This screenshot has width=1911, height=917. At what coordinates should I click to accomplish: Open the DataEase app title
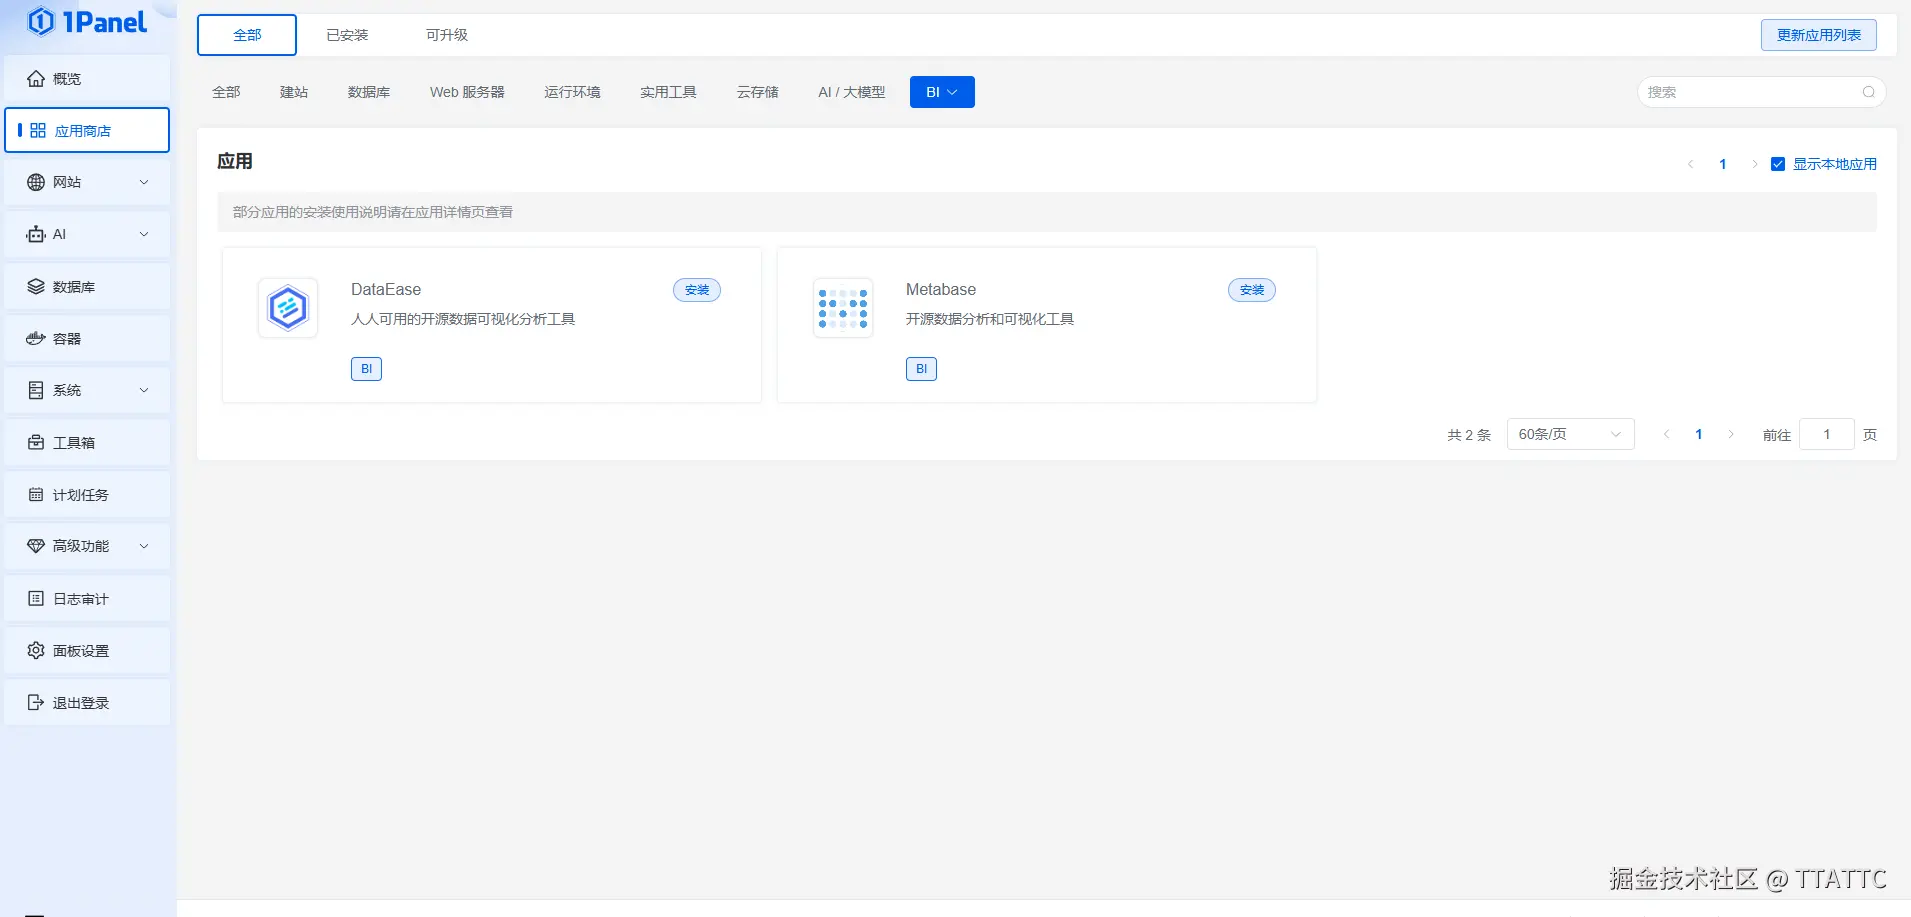[386, 289]
